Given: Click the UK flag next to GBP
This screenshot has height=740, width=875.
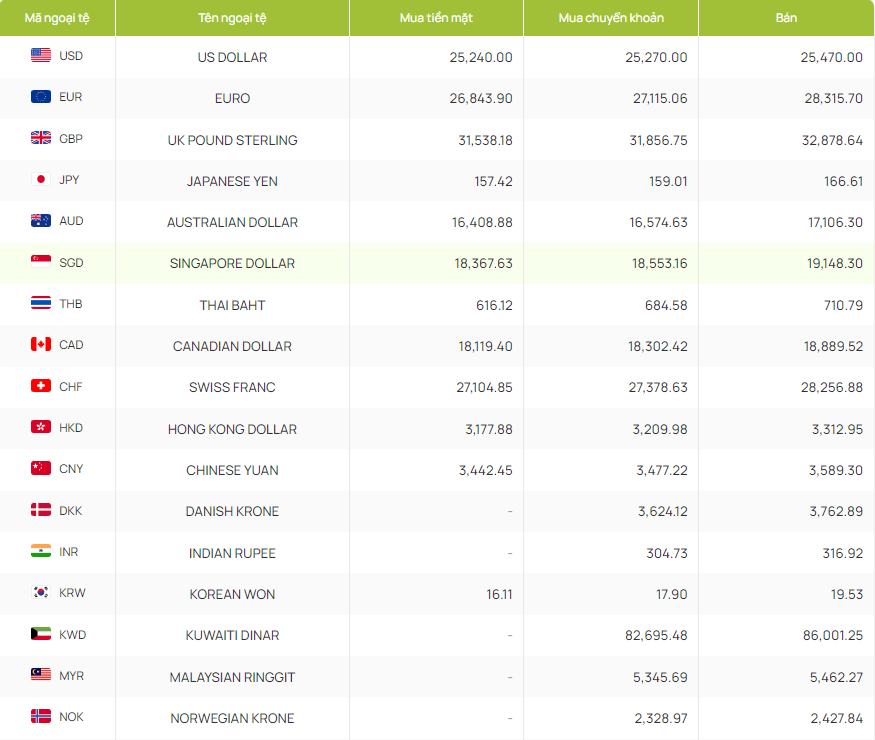Looking at the screenshot, I should coord(41,138).
